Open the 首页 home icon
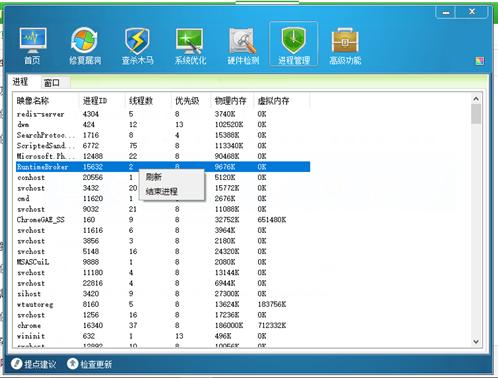 33,46
